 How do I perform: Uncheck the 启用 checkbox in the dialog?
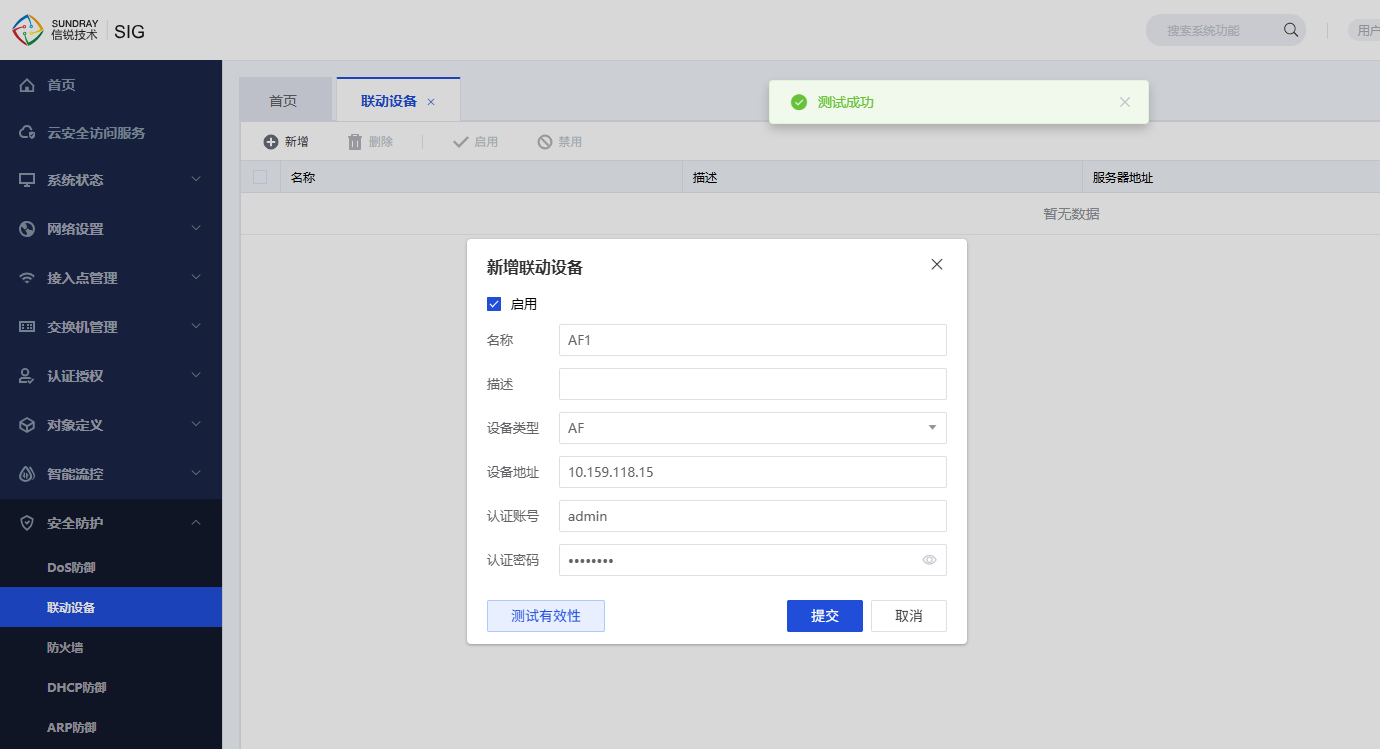(494, 304)
